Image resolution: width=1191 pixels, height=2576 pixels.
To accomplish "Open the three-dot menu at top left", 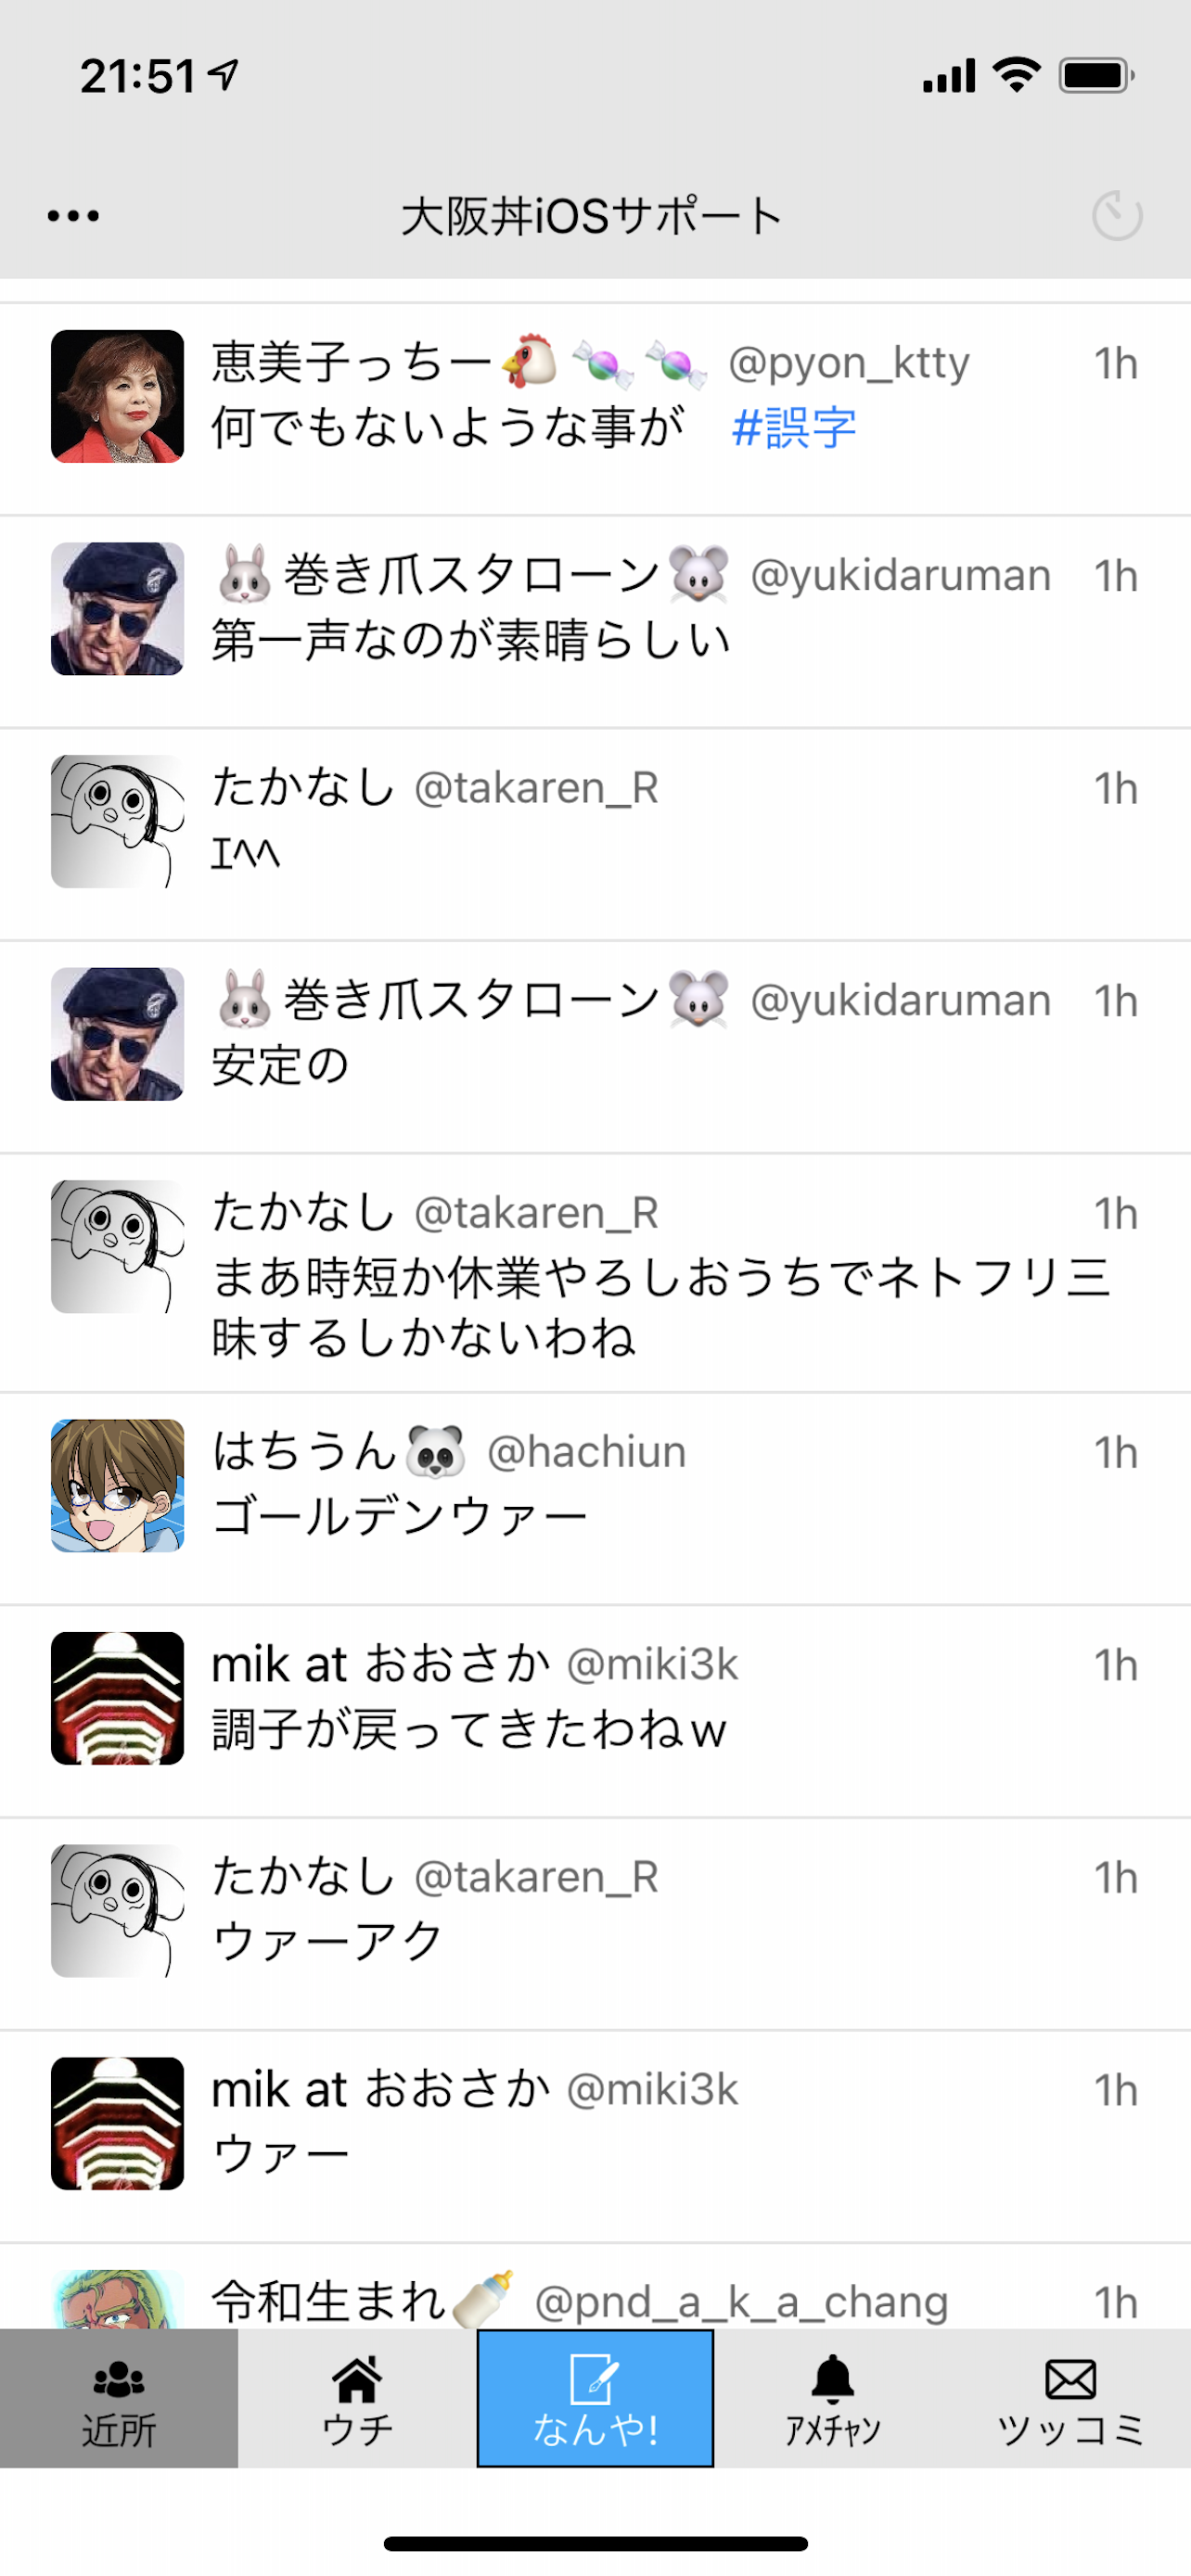I will pyautogui.click(x=73, y=216).
